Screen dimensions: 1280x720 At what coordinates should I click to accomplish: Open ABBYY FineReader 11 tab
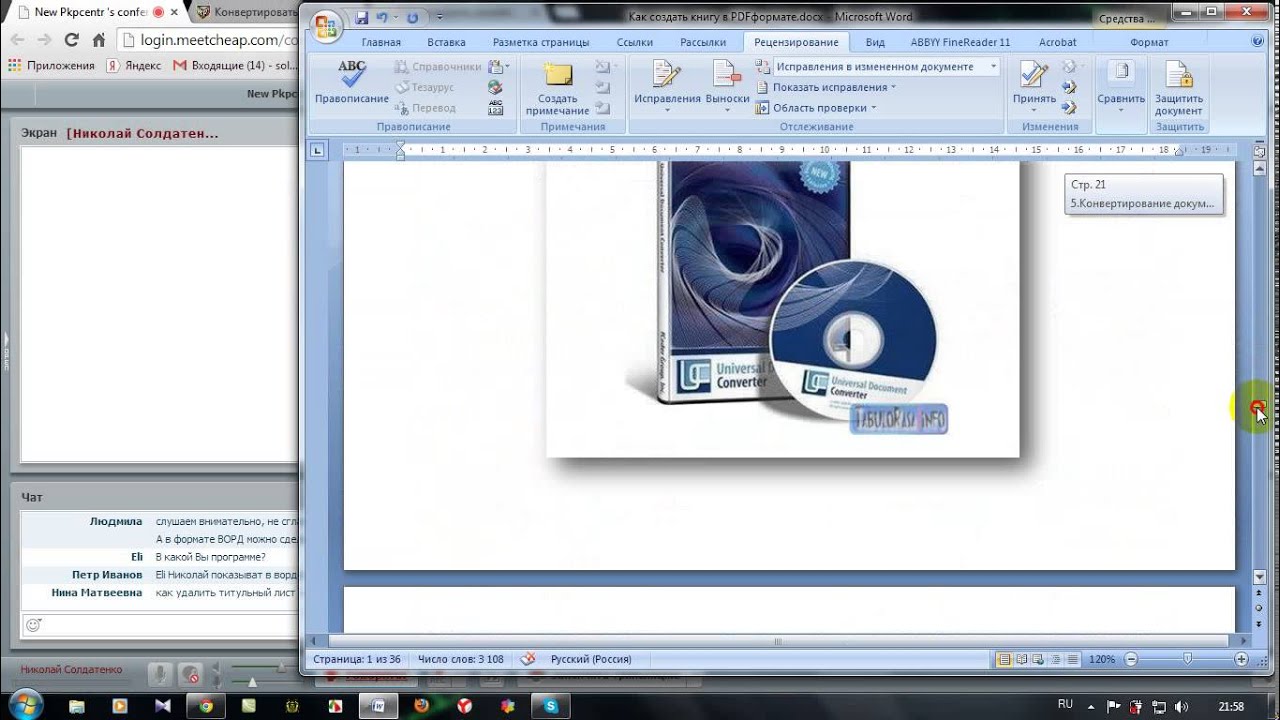coord(960,42)
